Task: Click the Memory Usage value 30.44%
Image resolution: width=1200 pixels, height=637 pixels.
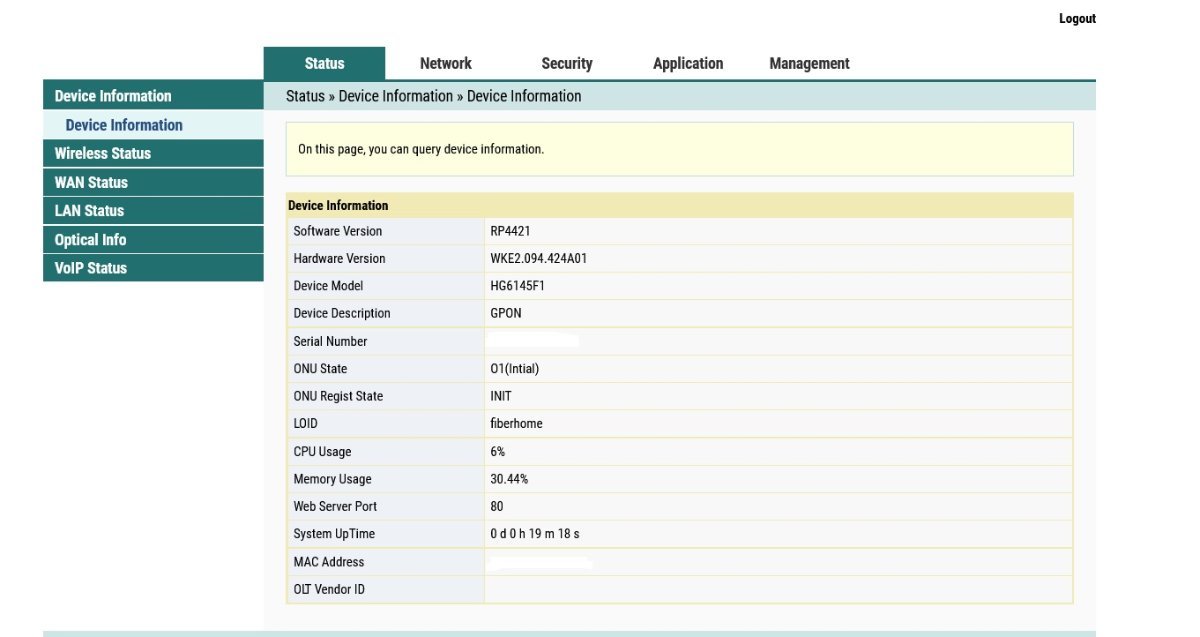Action: point(509,479)
